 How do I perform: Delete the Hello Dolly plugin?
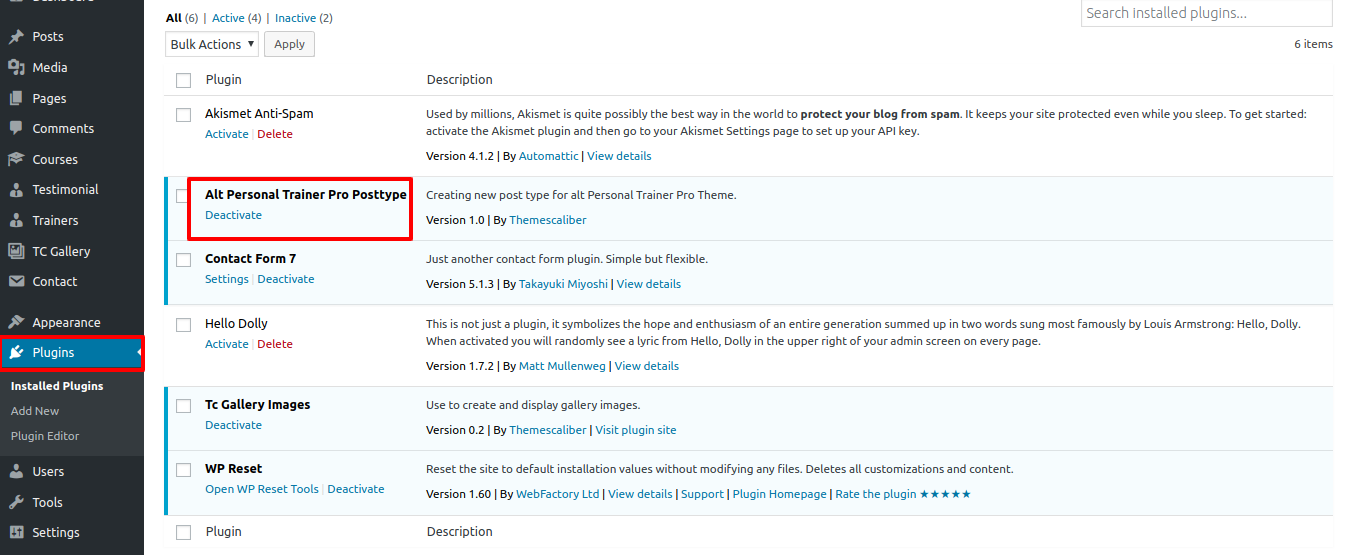pos(275,344)
